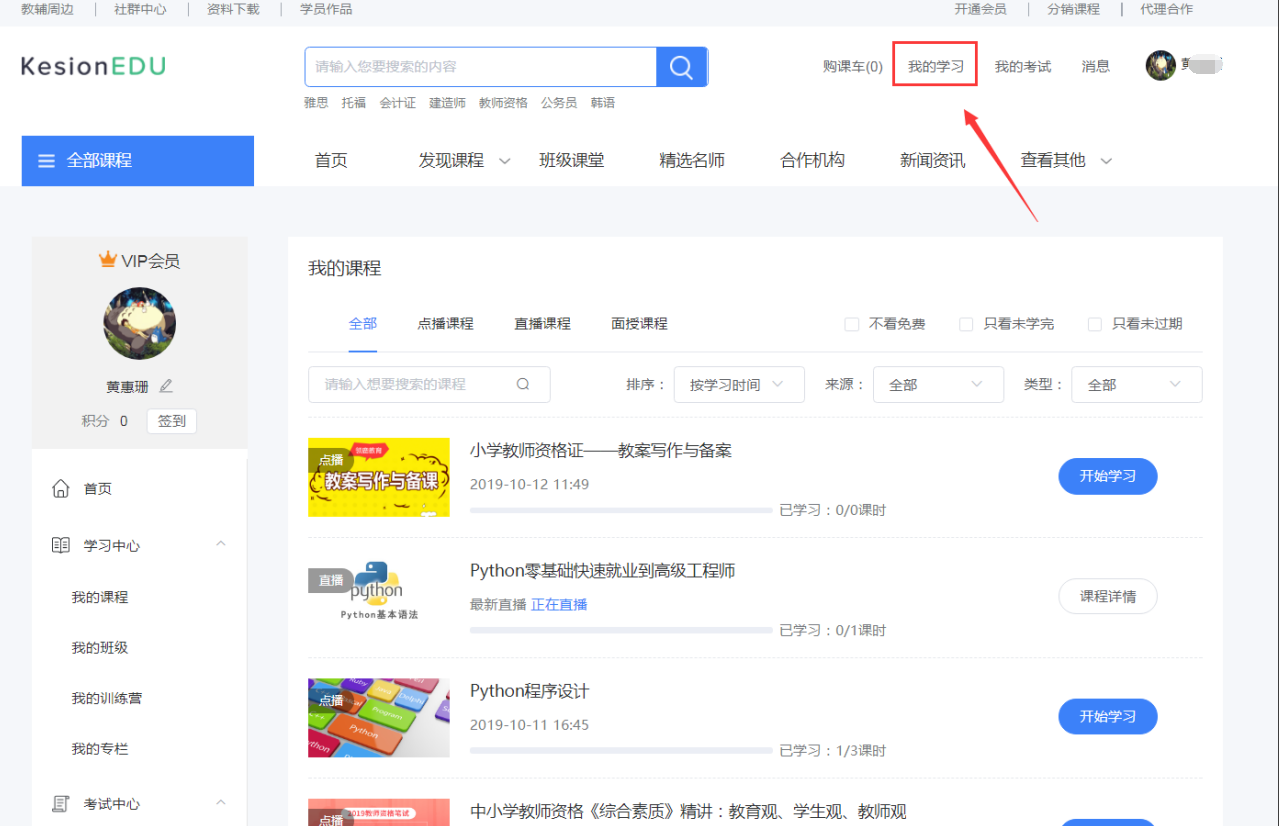Open course title 小学教师资格证——教案写作与备案
Viewport: 1279px width, 826px height.
coord(601,451)
